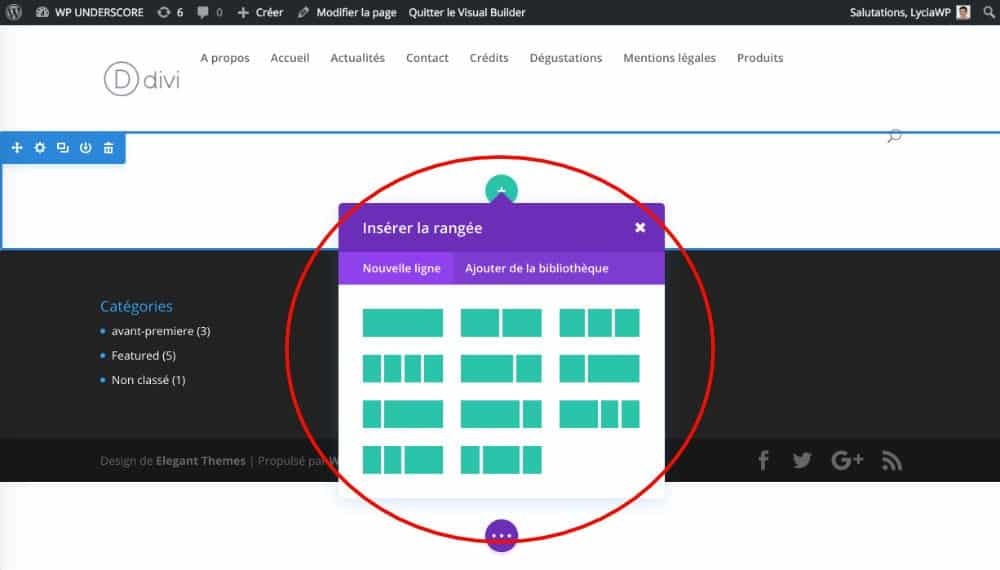1000x570 pixels.
Task: Click Modifier la page
Action: click(347, 12)
